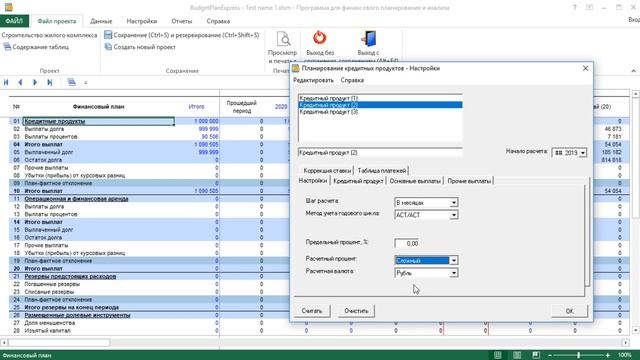Click the OK button in dialog
The height and width of the screenshot is (360, 640).
coord(570,311)
